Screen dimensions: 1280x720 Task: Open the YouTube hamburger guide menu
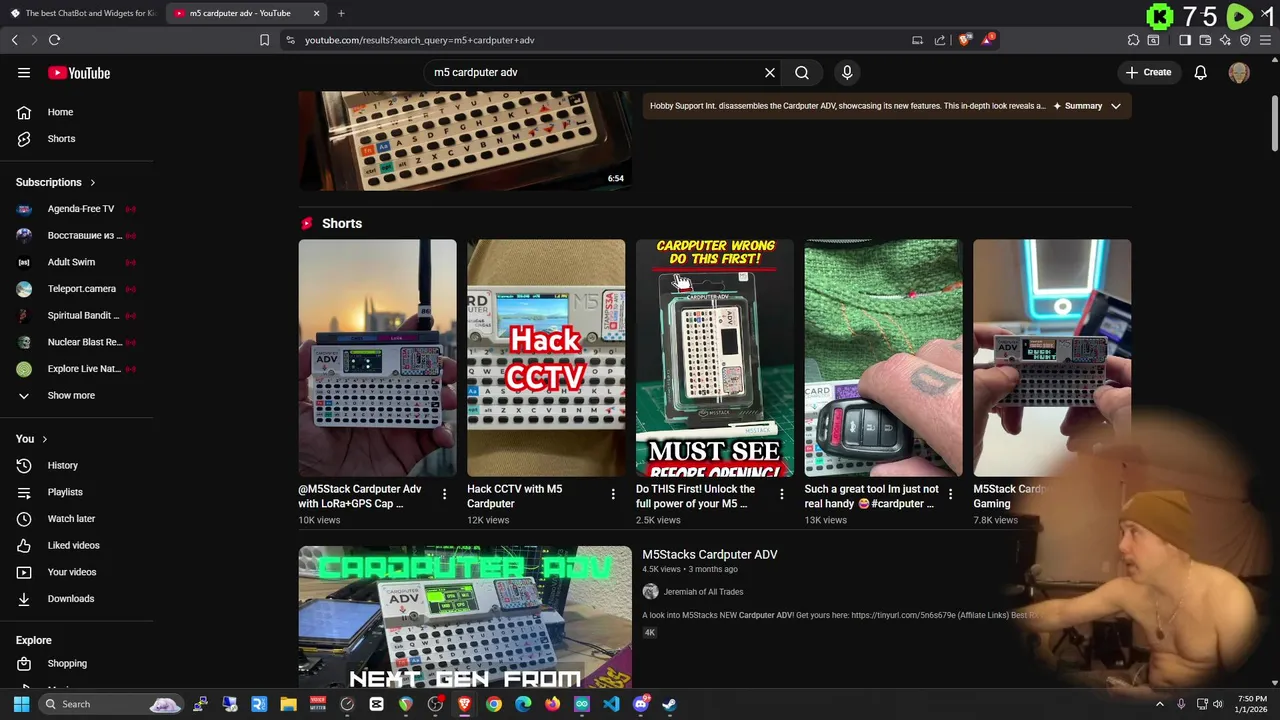pyautogui.click(x=24, y=72)
